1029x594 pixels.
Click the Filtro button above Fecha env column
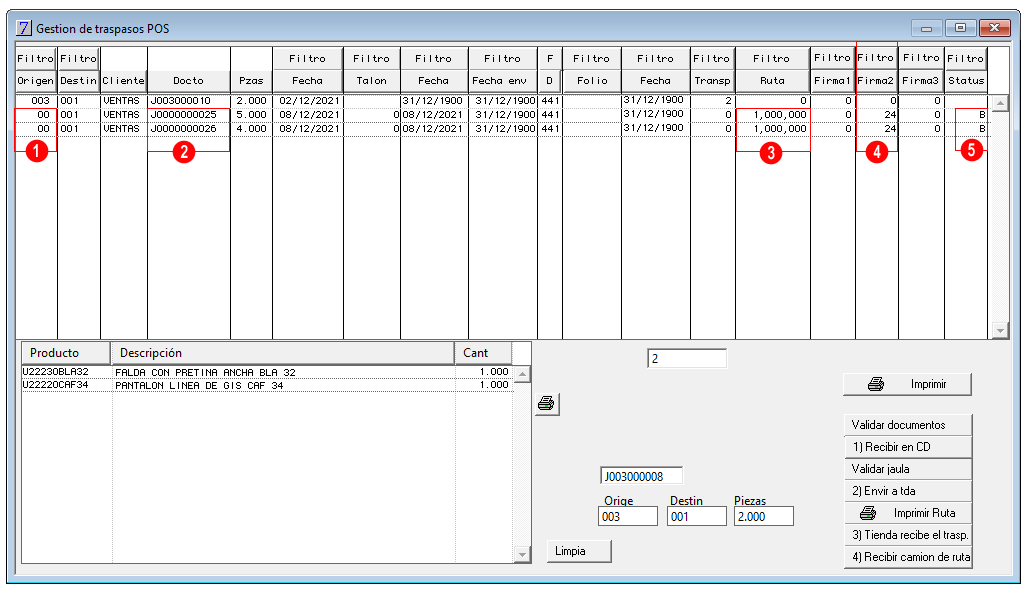pos(502,58)
